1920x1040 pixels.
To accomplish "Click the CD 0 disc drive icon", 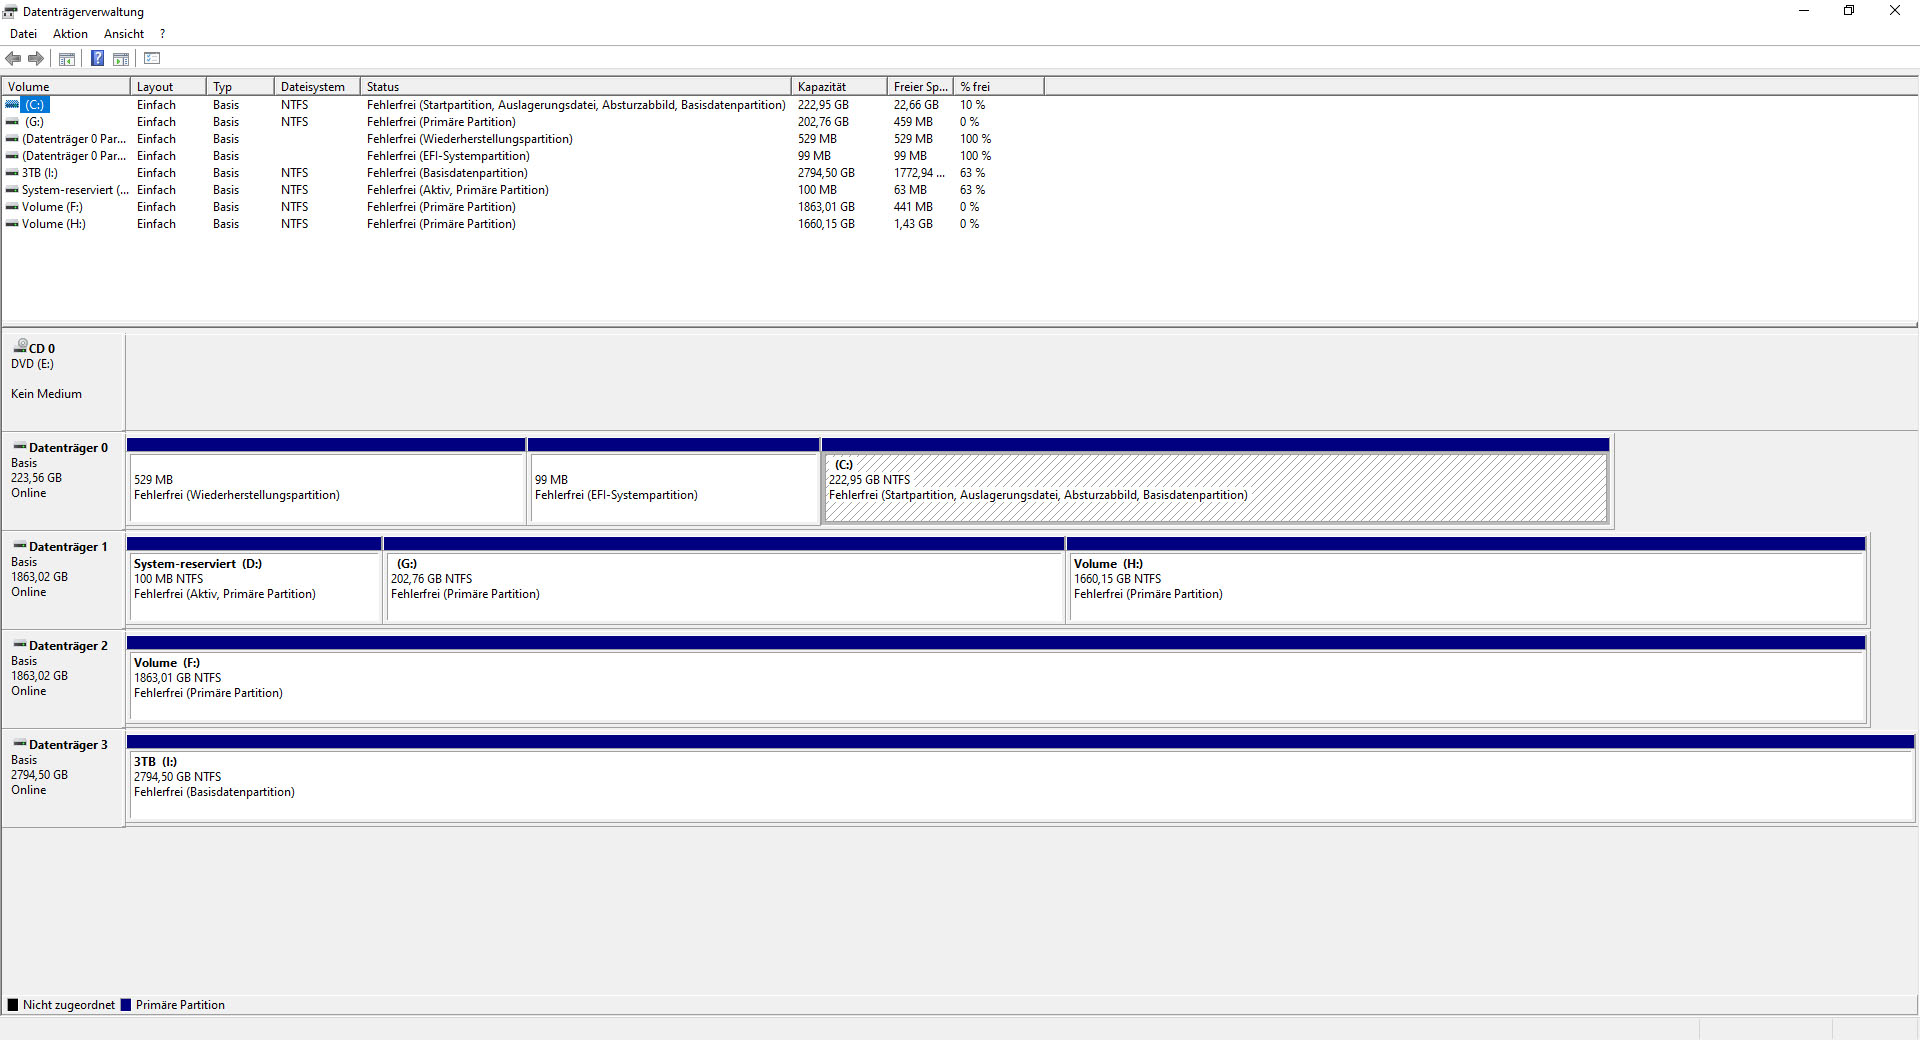I will click(20, 346).
